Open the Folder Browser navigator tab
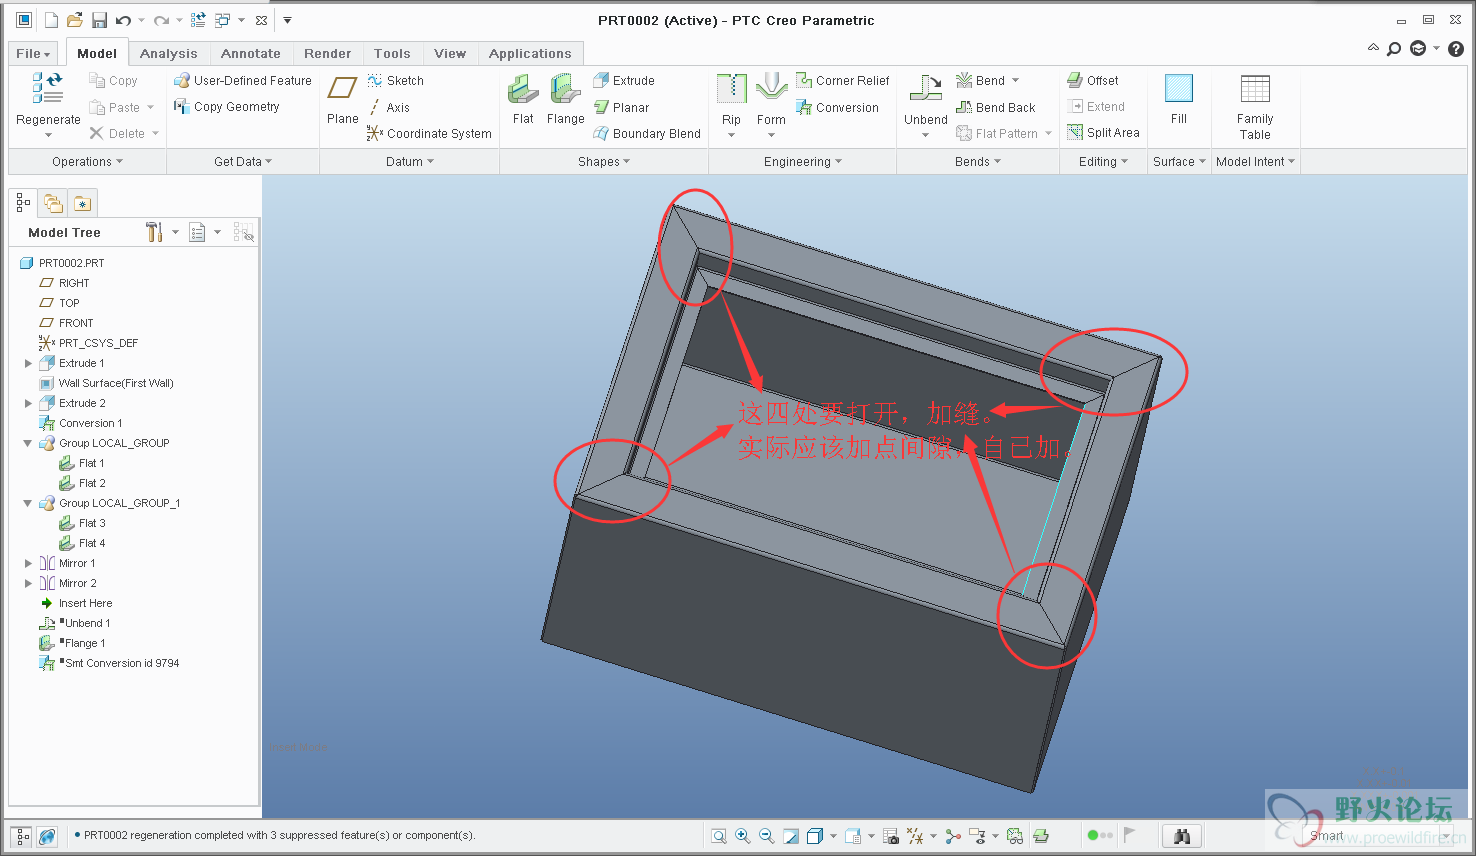 click(x=53, y=204)
